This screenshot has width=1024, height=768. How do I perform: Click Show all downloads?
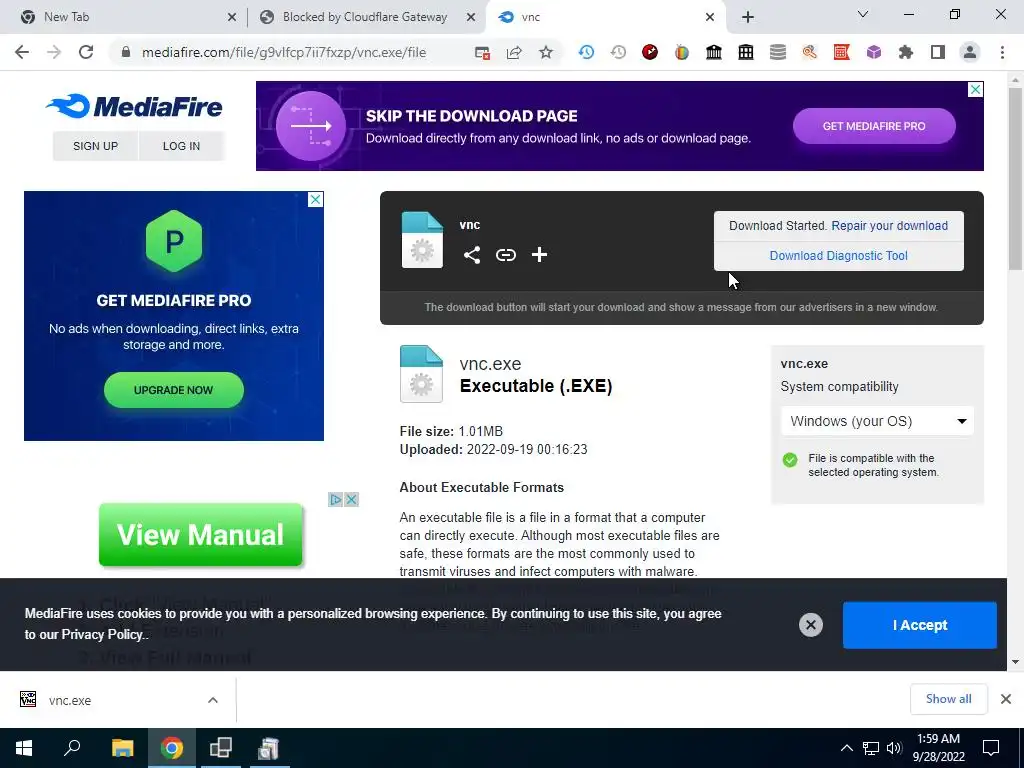click(x=948, y=699)
